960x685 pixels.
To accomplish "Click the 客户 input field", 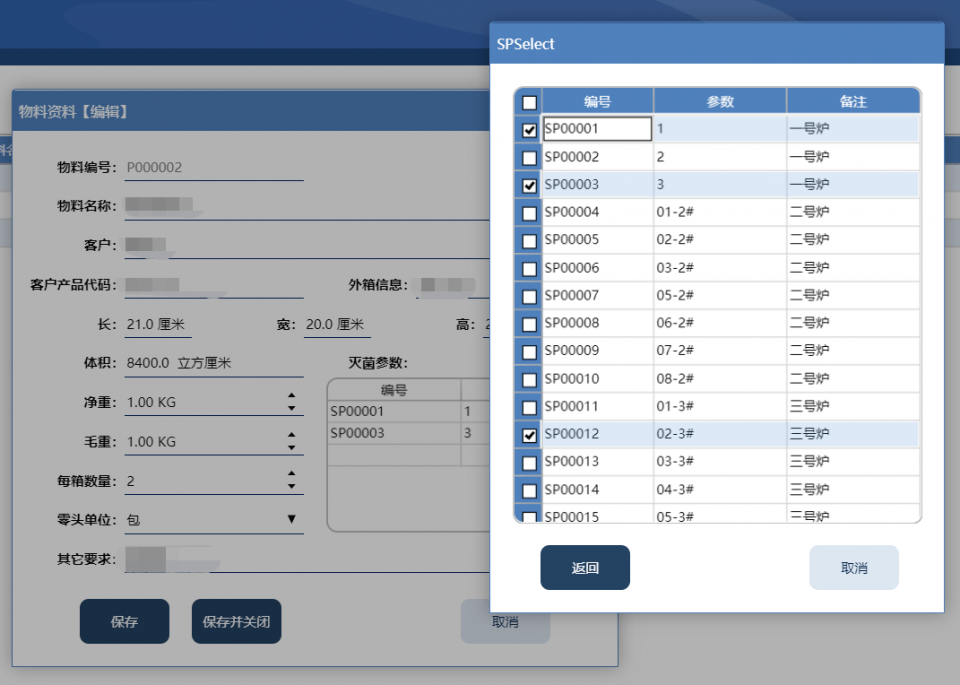I will [x=307, y=245].
